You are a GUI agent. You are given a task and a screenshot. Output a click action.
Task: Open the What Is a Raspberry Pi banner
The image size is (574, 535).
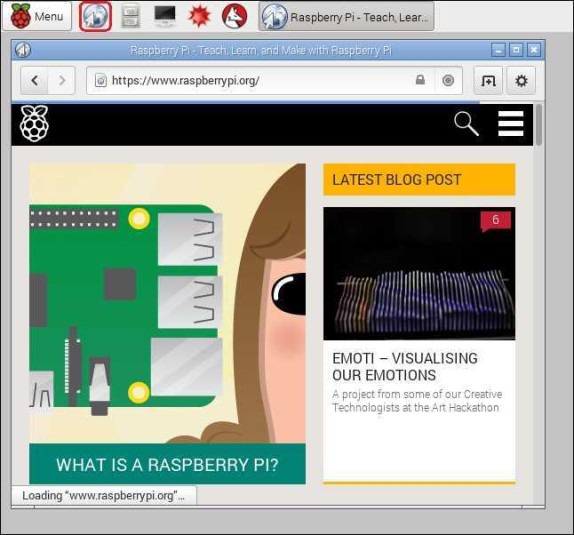click(167, 464)
